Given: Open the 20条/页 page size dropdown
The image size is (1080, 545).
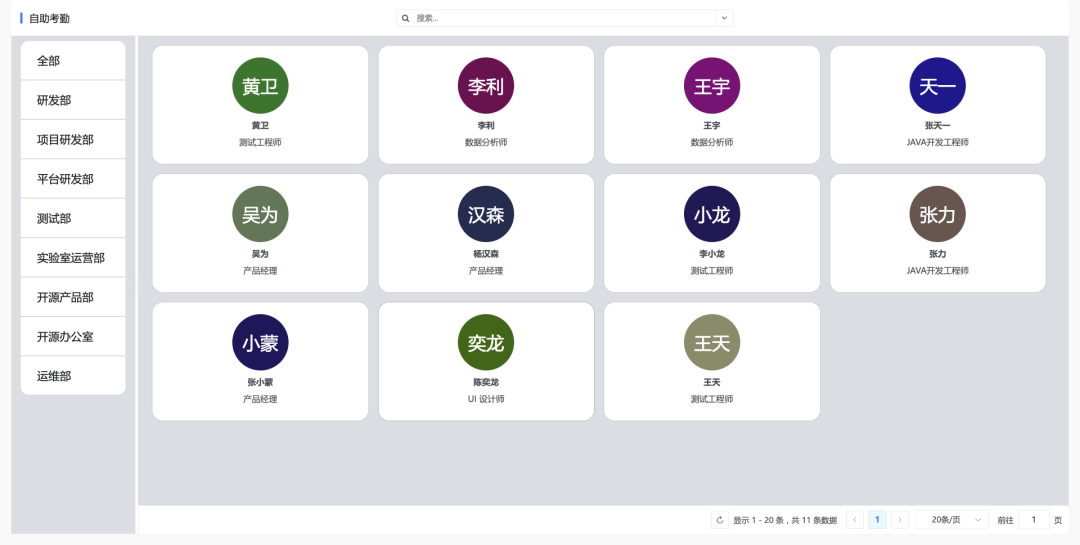Looking at the screenshot, I should point(952,520).
